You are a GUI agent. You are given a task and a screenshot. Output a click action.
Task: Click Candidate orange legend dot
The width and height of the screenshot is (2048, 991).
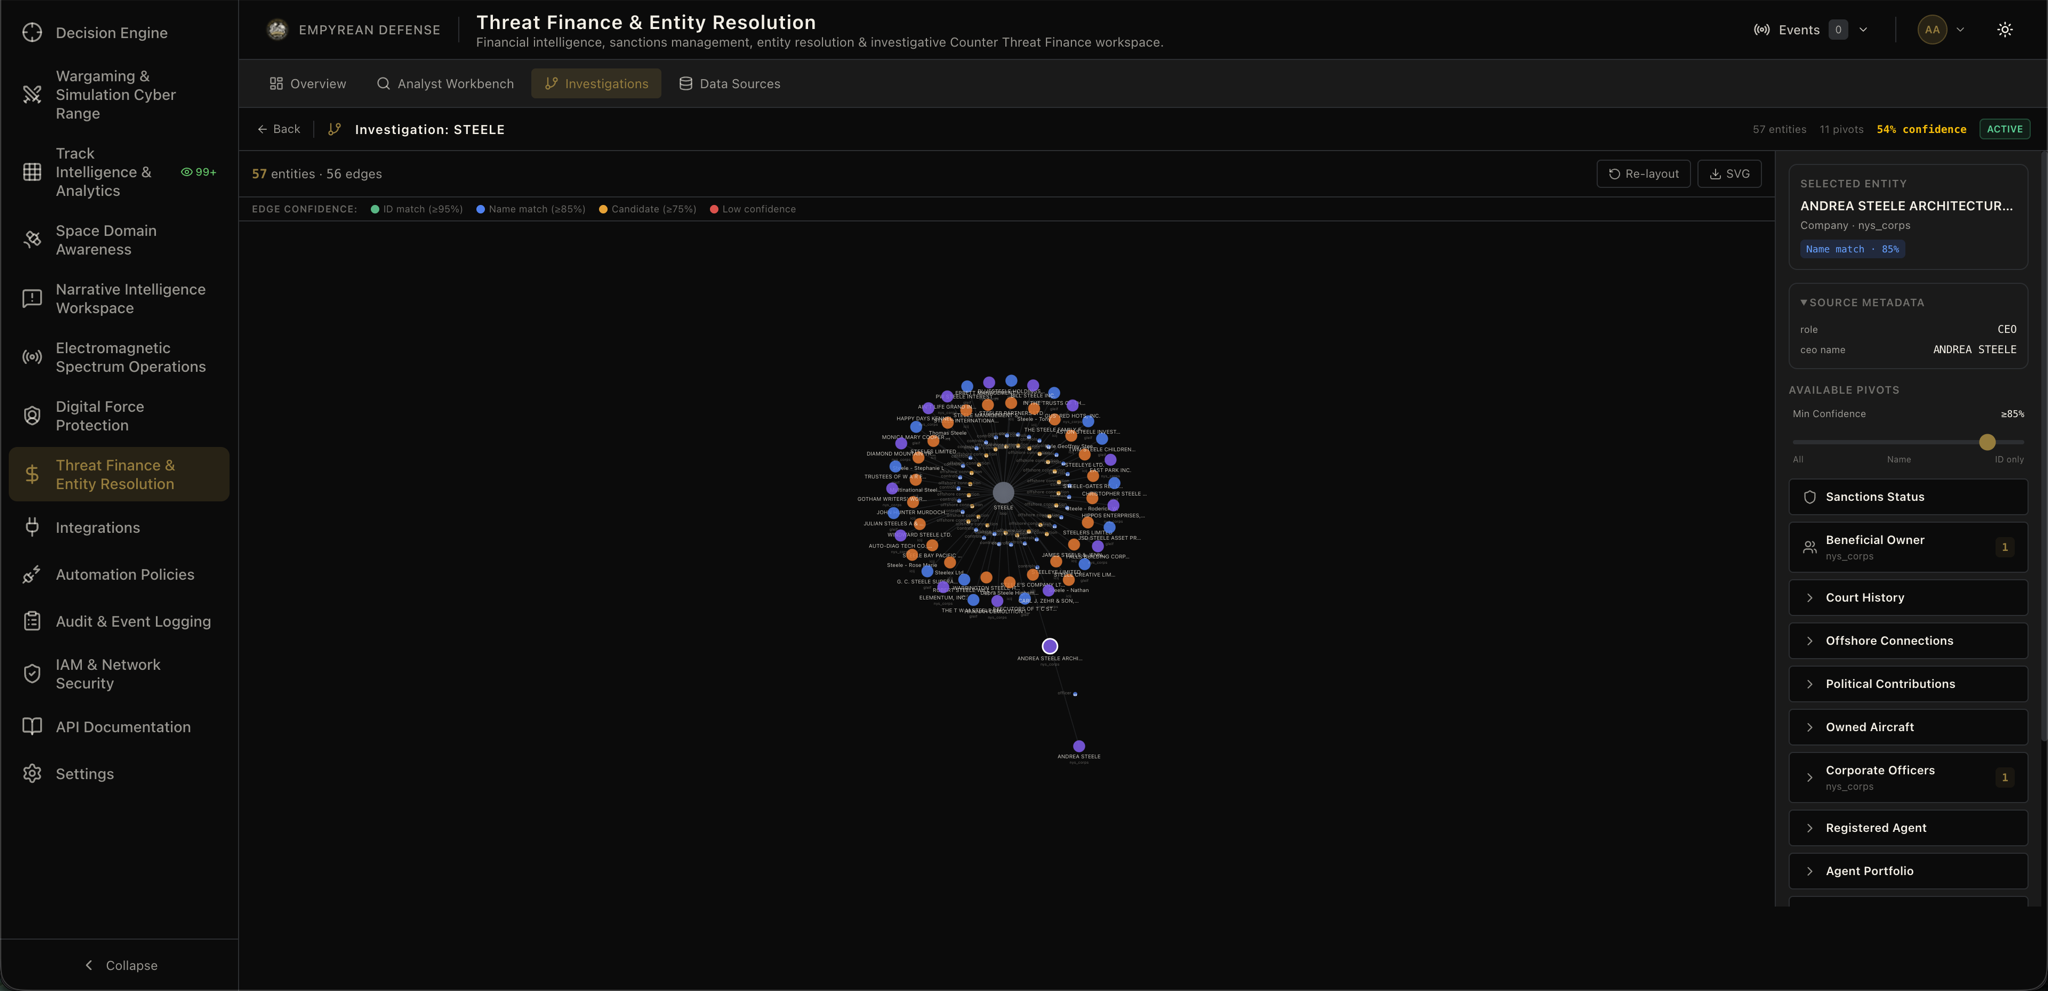pyautogui.click(x=603, y=209)
